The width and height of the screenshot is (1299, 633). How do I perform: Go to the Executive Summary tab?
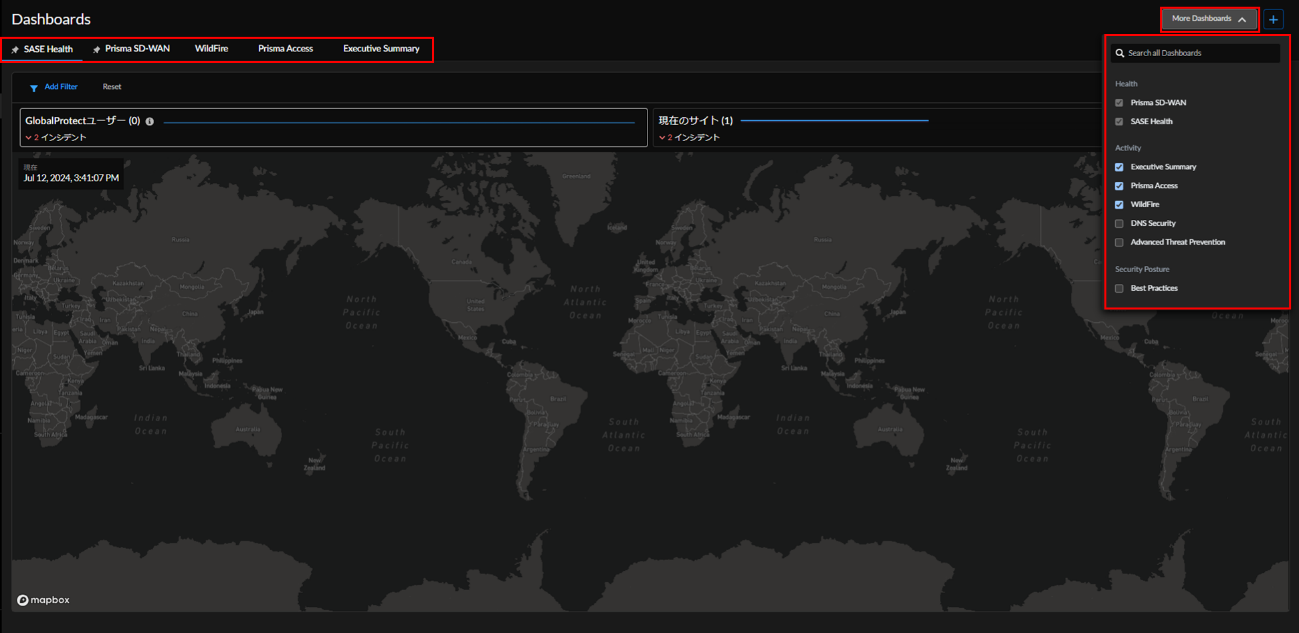pyautogui.click(x=381, y=49)
